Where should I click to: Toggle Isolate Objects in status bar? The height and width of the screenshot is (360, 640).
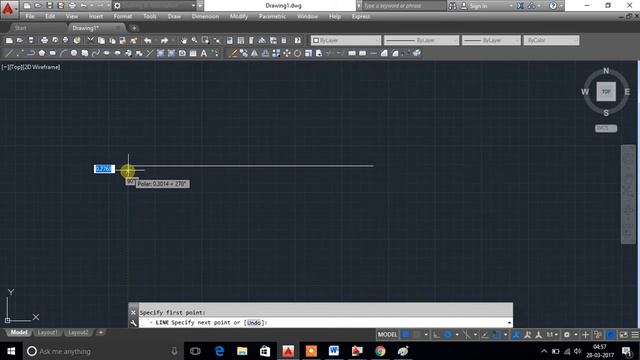598,335
